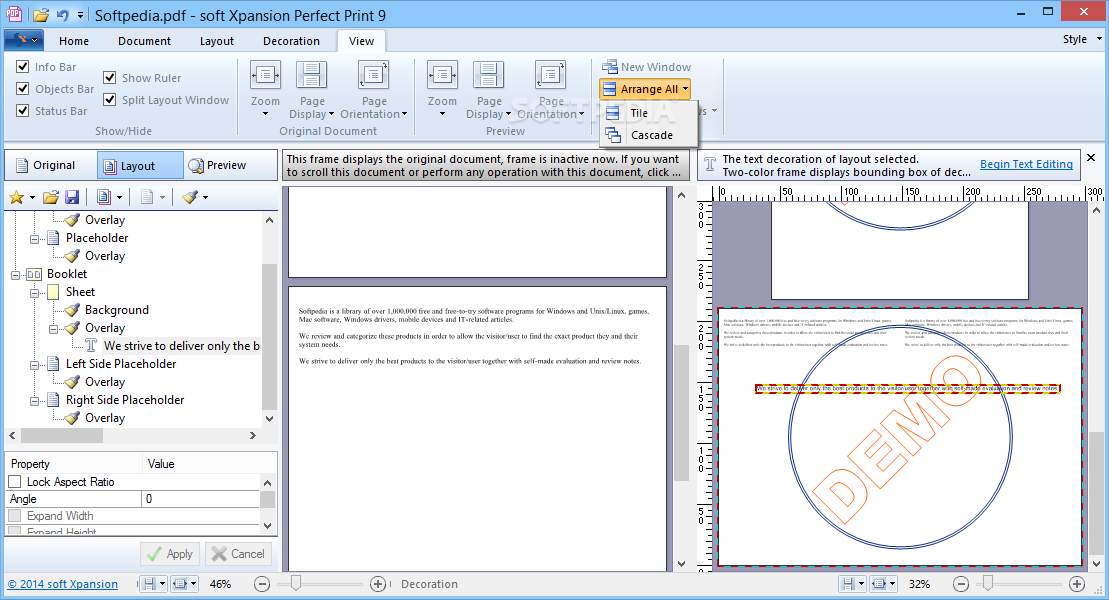Toggle Split Layout Window checkbox

pyautogui.click(x=110, y=100)
